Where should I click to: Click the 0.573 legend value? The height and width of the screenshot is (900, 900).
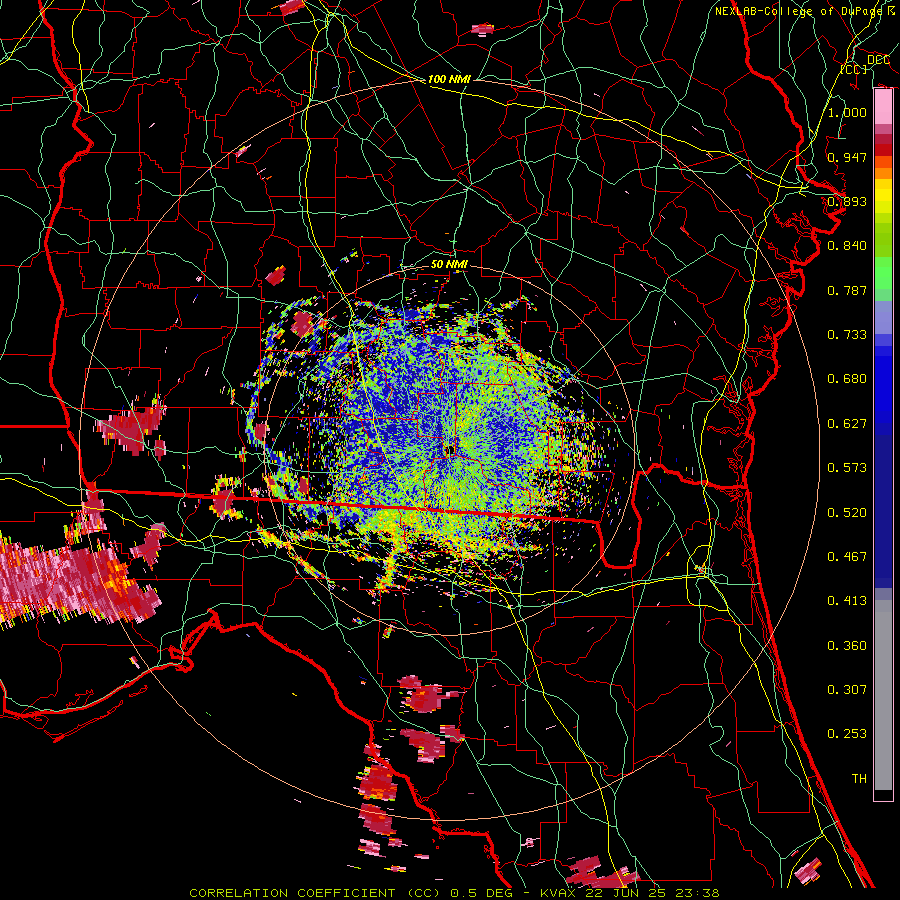[x=847, y=468]
